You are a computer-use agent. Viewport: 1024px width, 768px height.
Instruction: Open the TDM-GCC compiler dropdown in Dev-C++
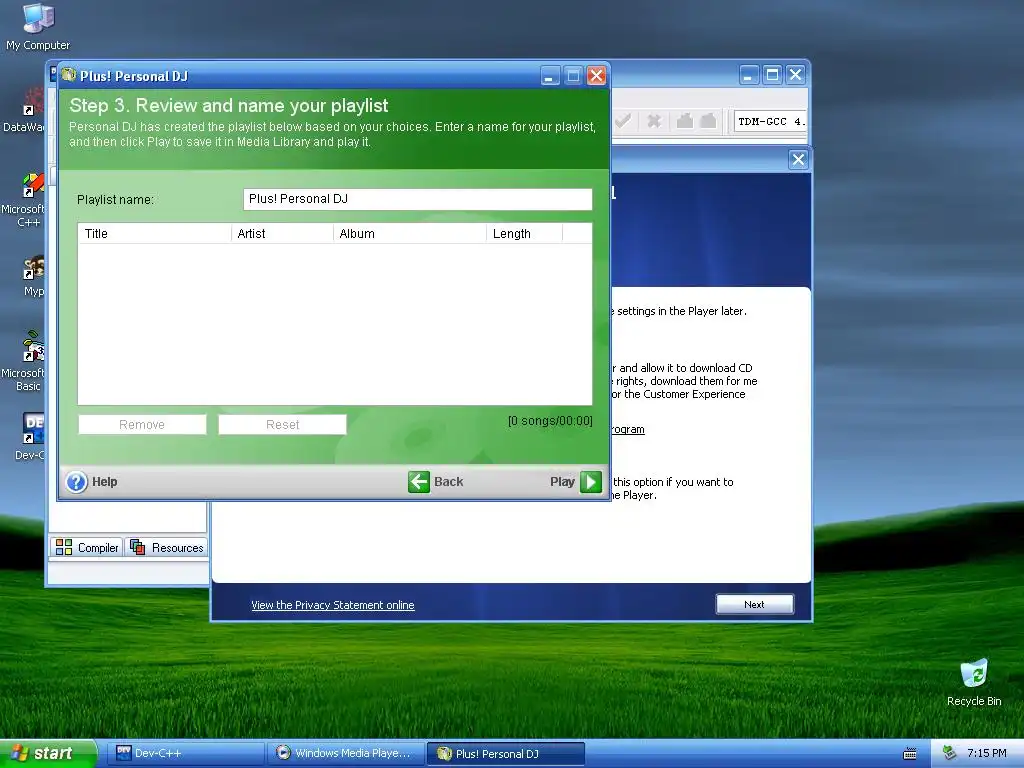coord(770,121)
